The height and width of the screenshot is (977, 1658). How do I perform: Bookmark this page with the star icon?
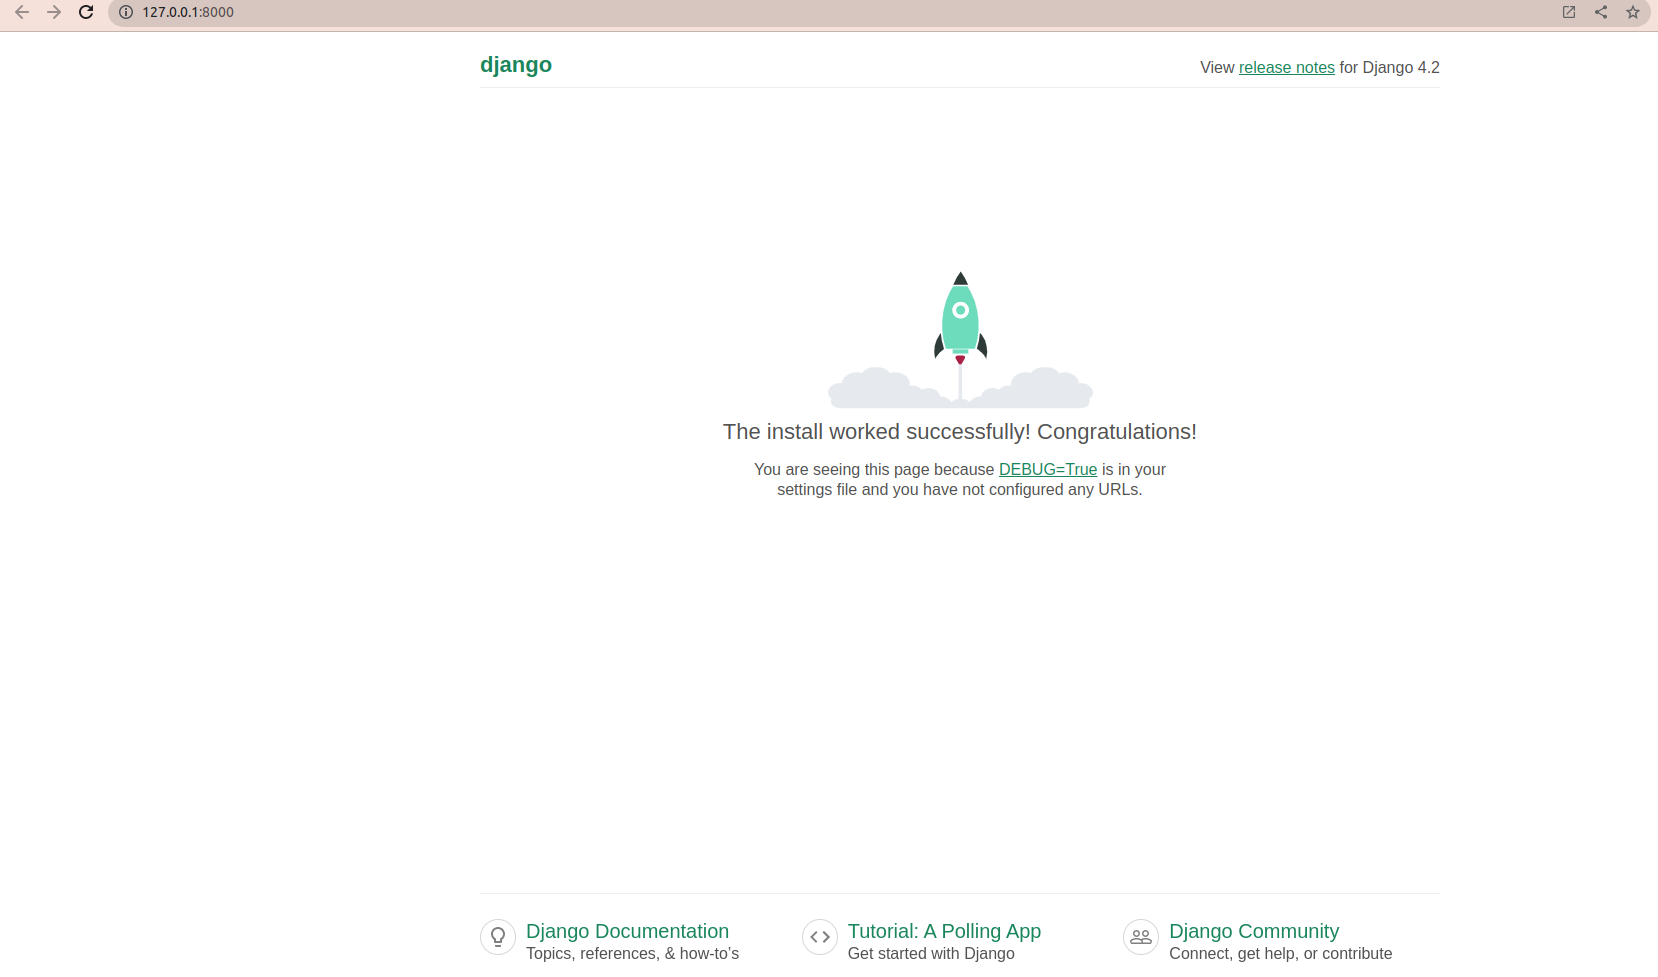click(1633, 12)
